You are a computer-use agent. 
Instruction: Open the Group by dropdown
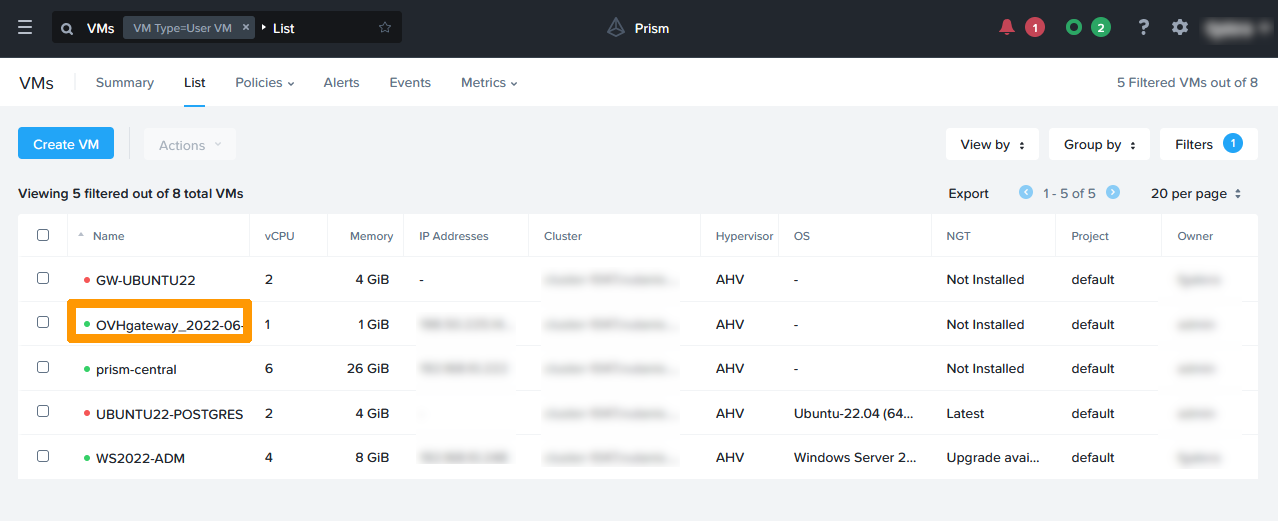coord(1099,144)
